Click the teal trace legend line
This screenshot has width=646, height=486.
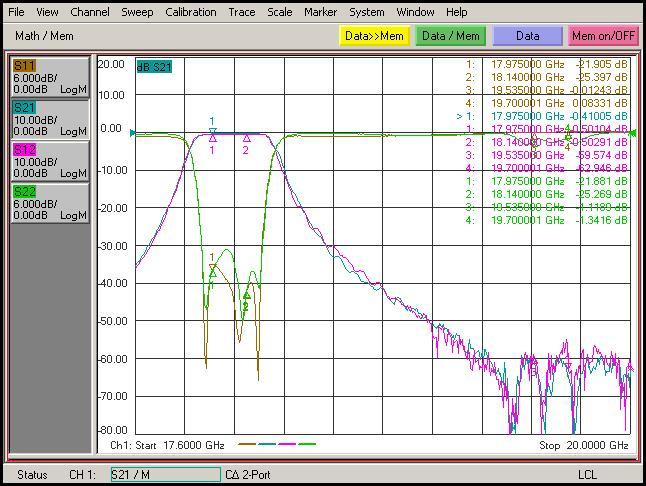[x=267, y=444]
